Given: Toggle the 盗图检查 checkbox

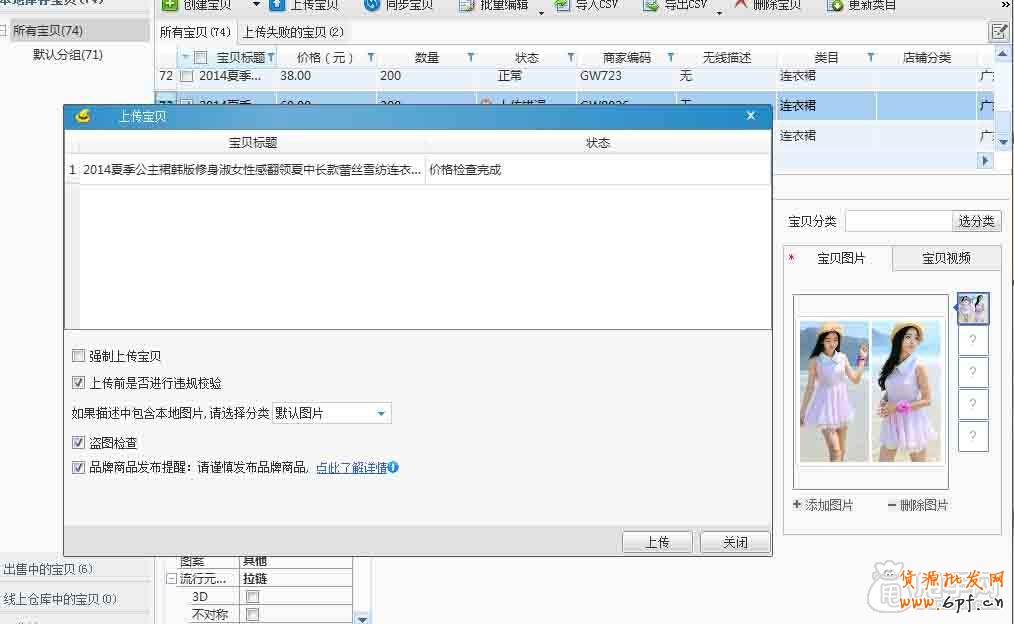Looking at the screenshot, I should click(x=79, y=443).
